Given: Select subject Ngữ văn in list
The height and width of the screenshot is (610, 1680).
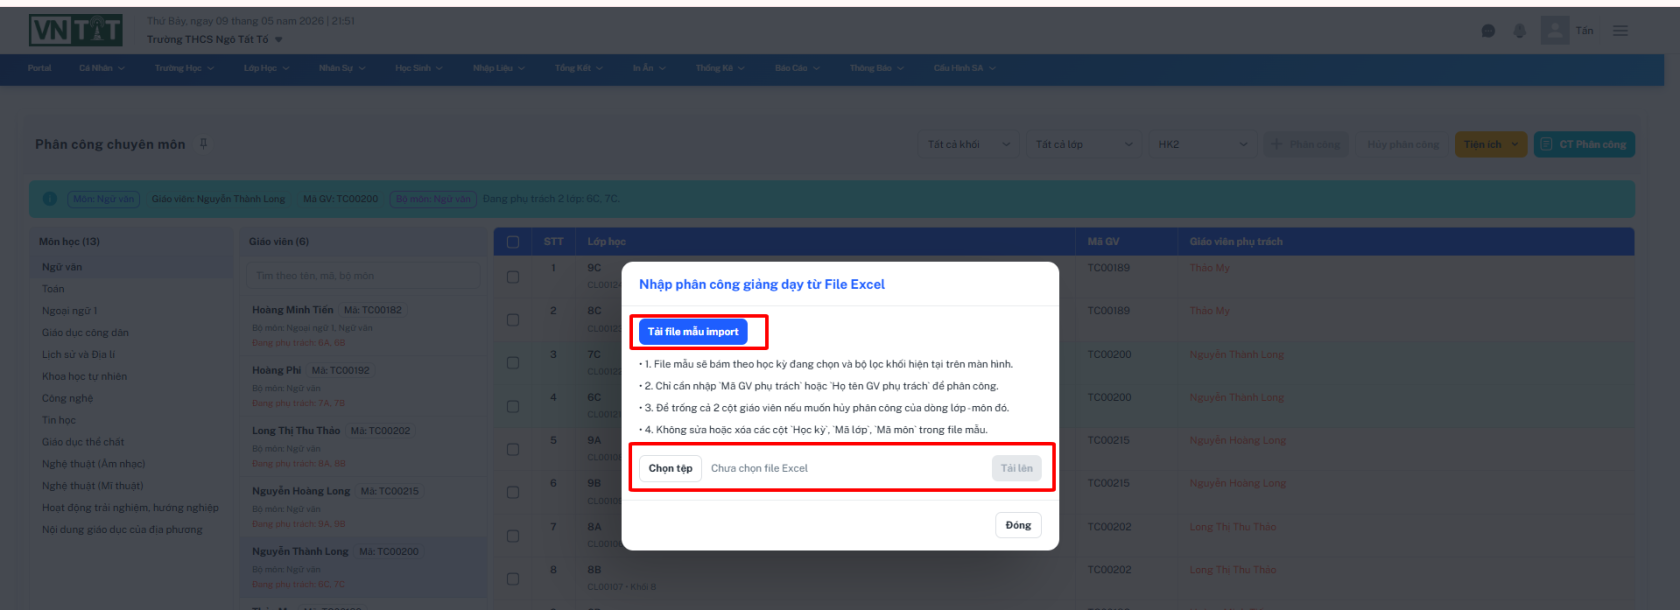Looking at the screenshot, I should click(132, 267).
